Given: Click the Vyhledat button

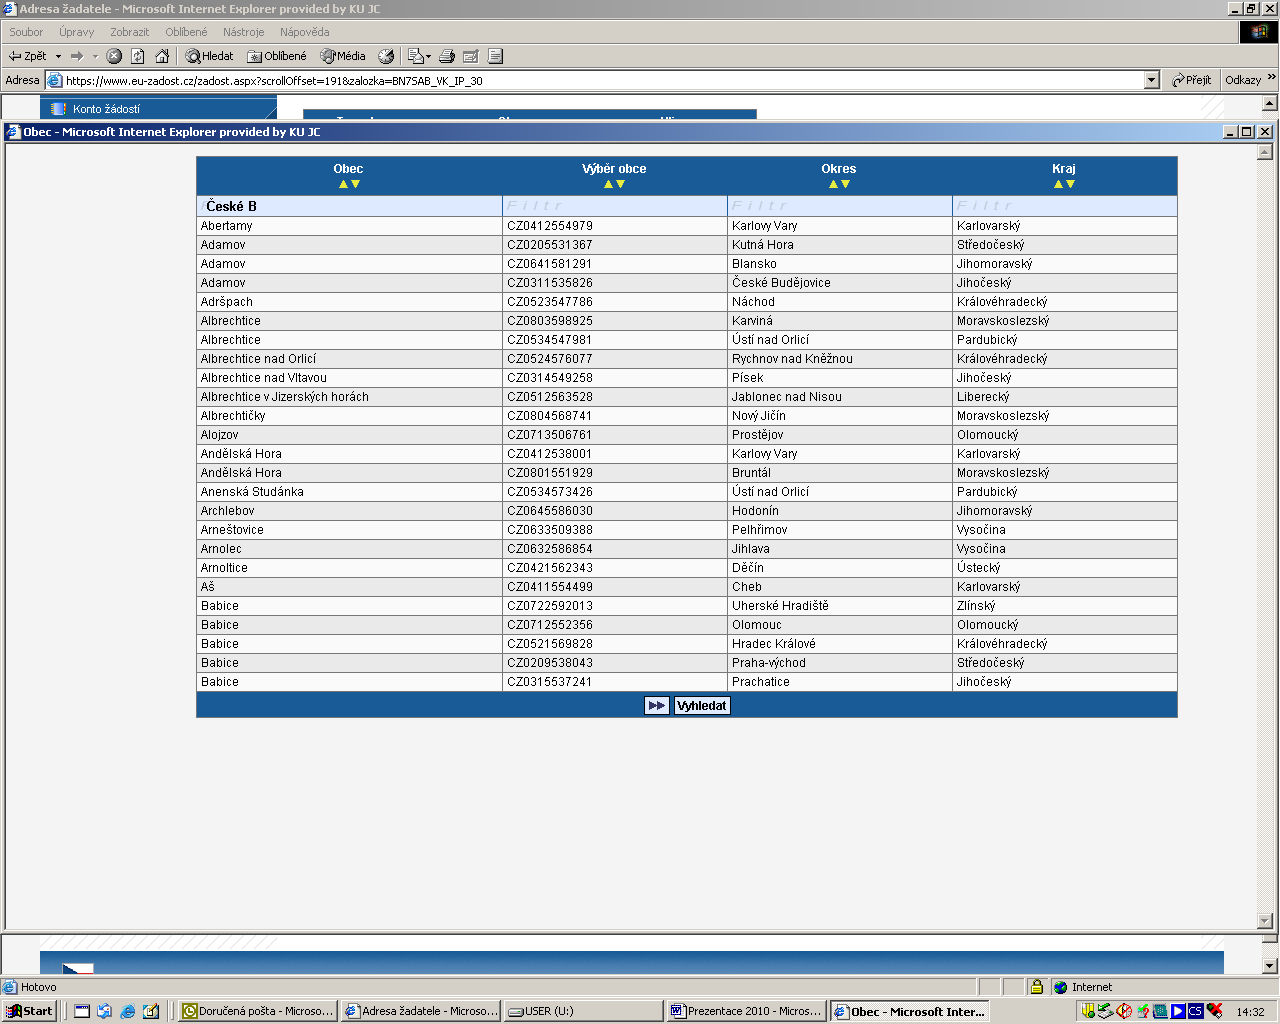Looking at the screenshot, I should (702, 706).
